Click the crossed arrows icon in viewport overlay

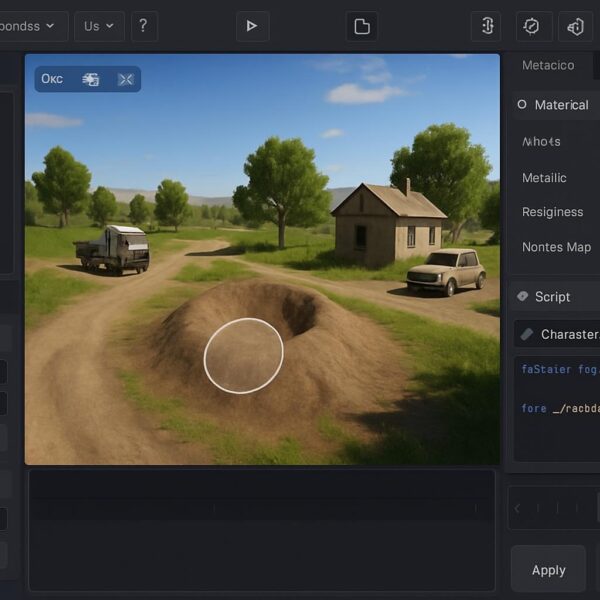[x=126, y=79]
